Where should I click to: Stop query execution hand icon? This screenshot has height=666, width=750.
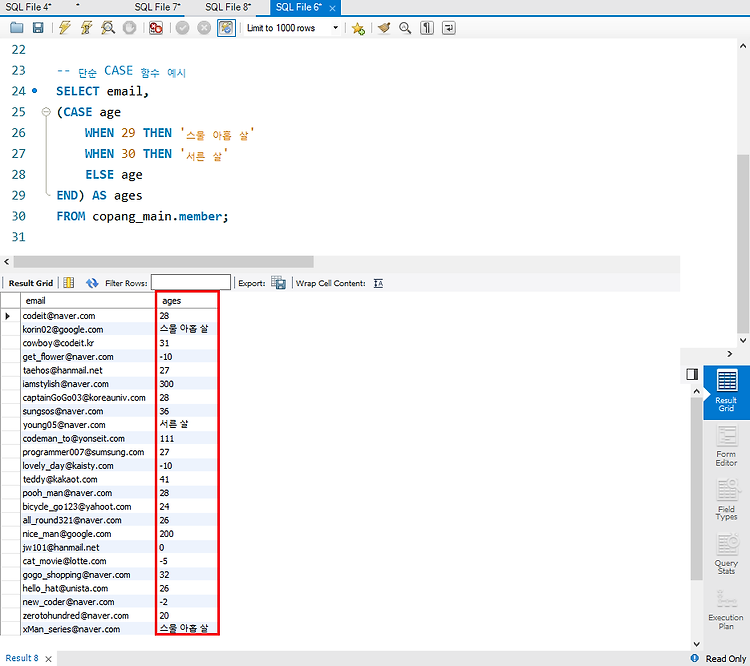click(129, 28)
